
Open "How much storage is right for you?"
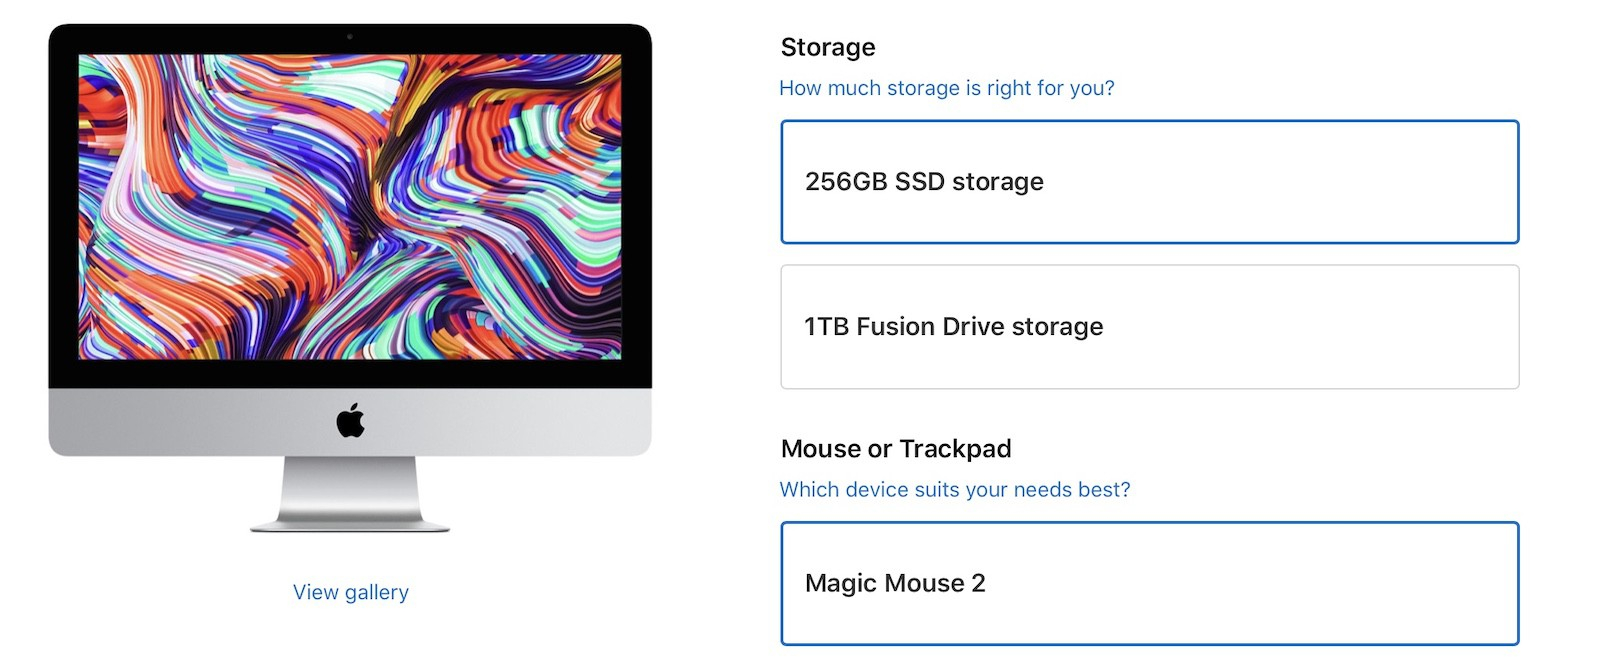coord(946,88)
